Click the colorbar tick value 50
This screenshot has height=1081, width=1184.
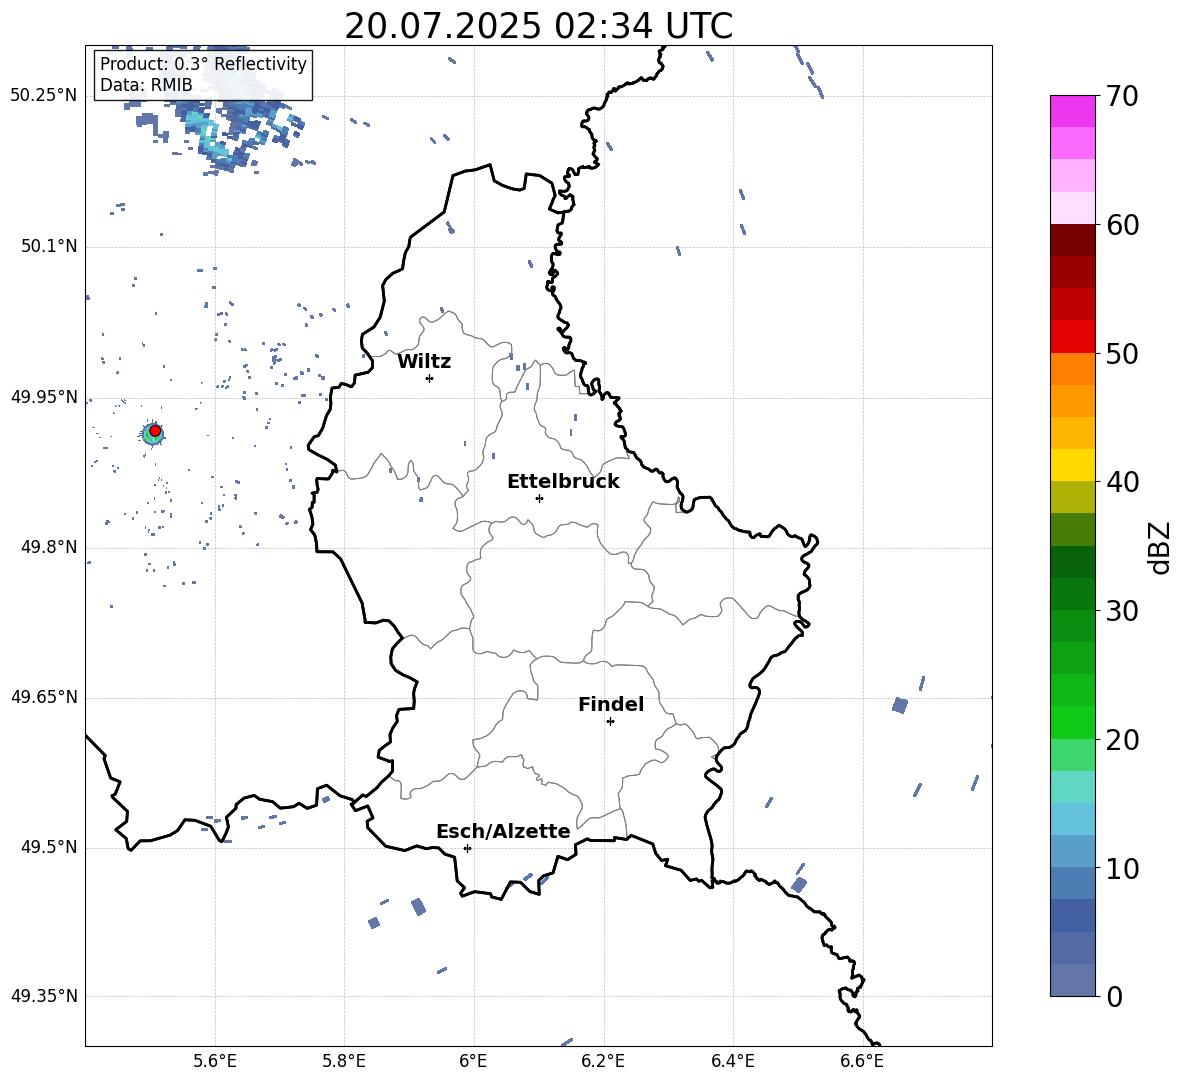click(x=1122, y=353)
